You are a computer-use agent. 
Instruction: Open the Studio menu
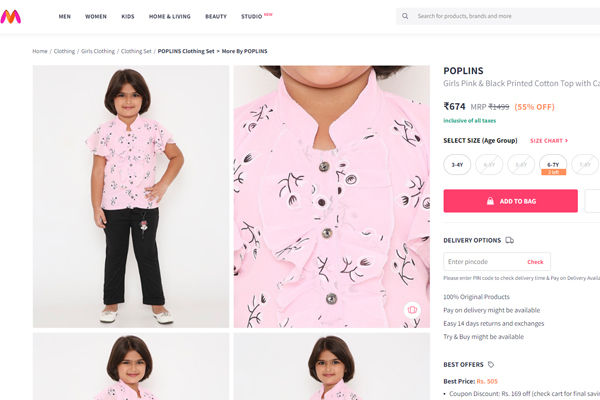tap(252, 16)
